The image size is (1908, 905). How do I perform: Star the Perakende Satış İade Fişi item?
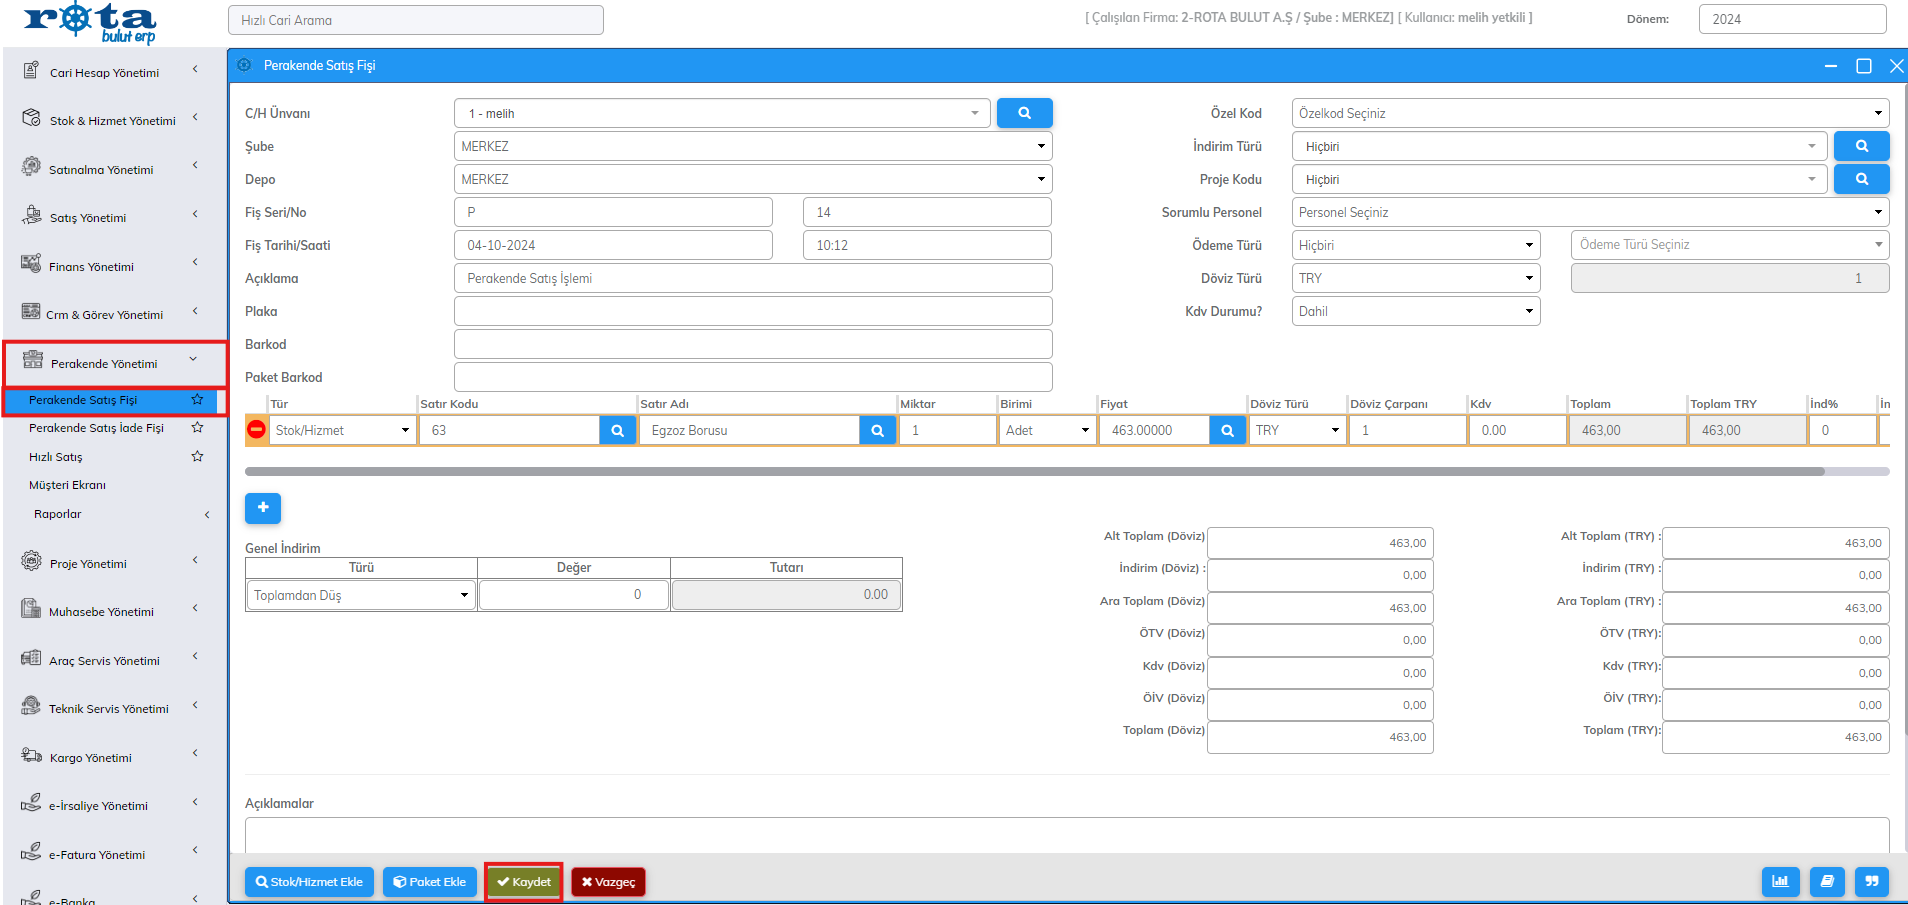coord(197,428)
